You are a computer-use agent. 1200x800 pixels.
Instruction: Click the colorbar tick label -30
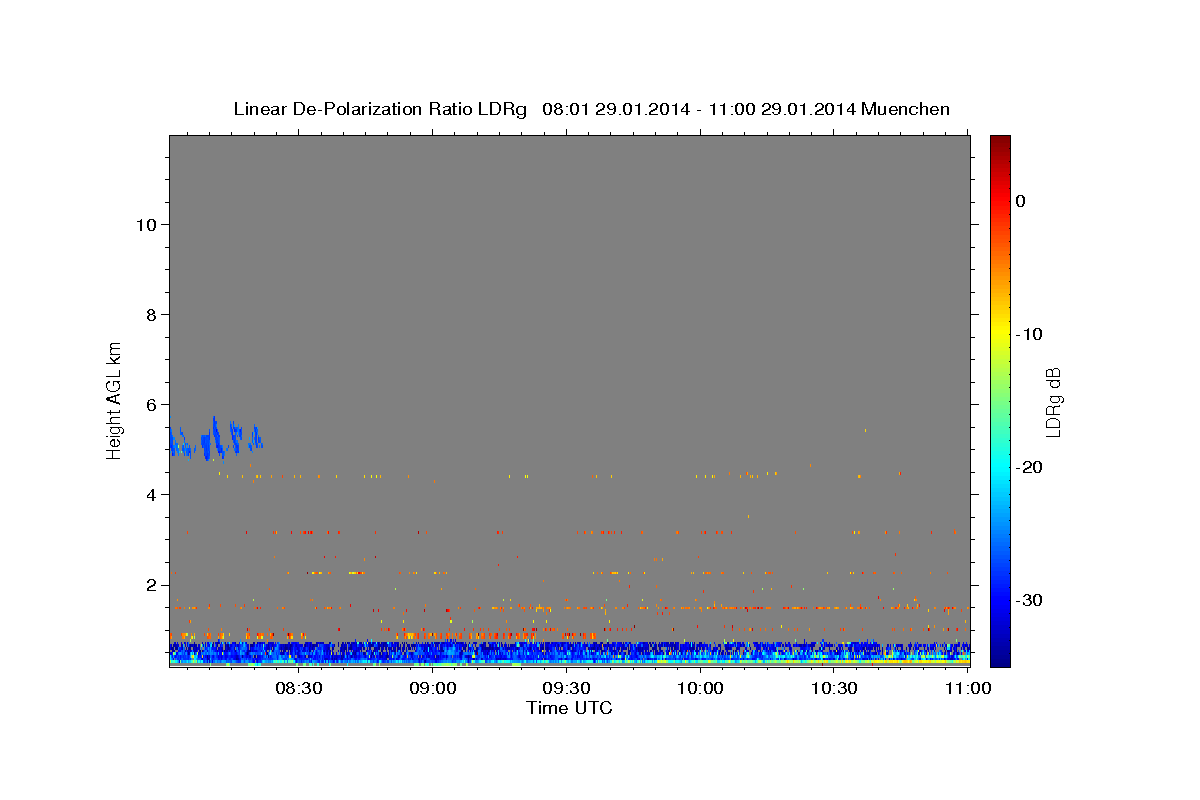click(1029, 600)
